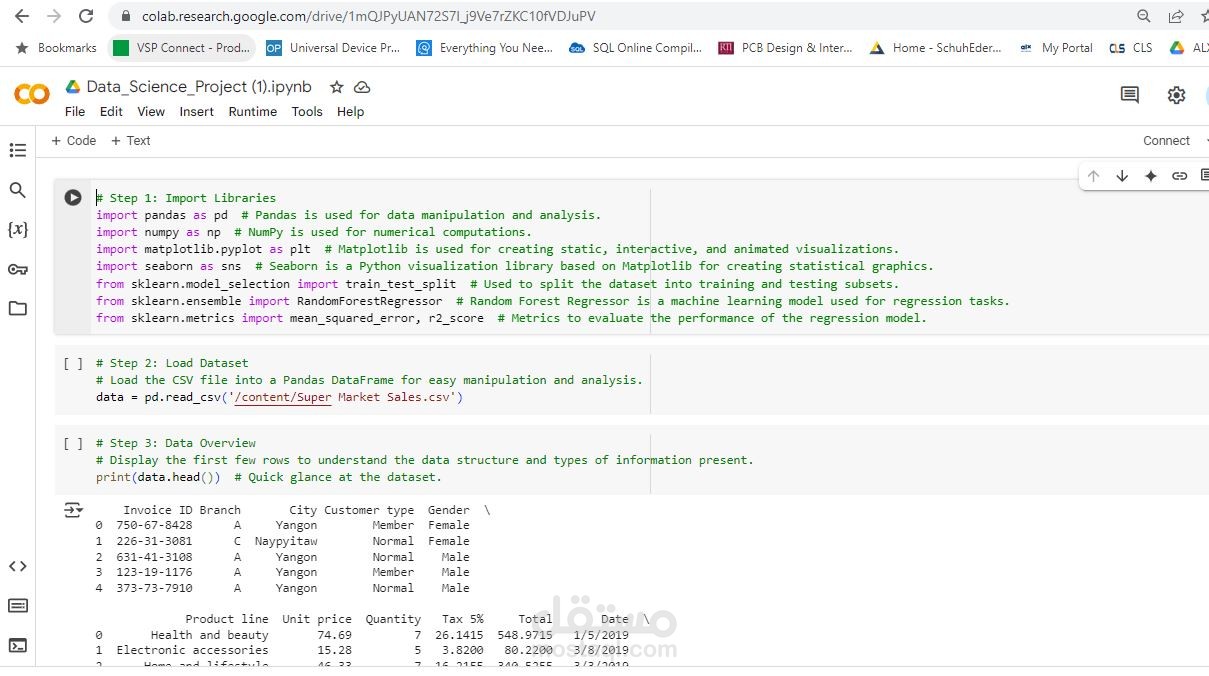Image resolution: width=1209 pixels, height=676 pixels.
Task: Open the View menu
Action: [151, 111]
